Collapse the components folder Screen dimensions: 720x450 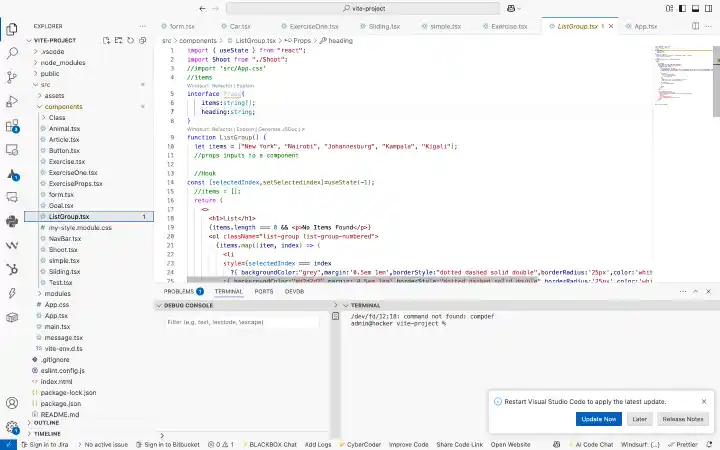pyautogui.click(x=64, y=106)
